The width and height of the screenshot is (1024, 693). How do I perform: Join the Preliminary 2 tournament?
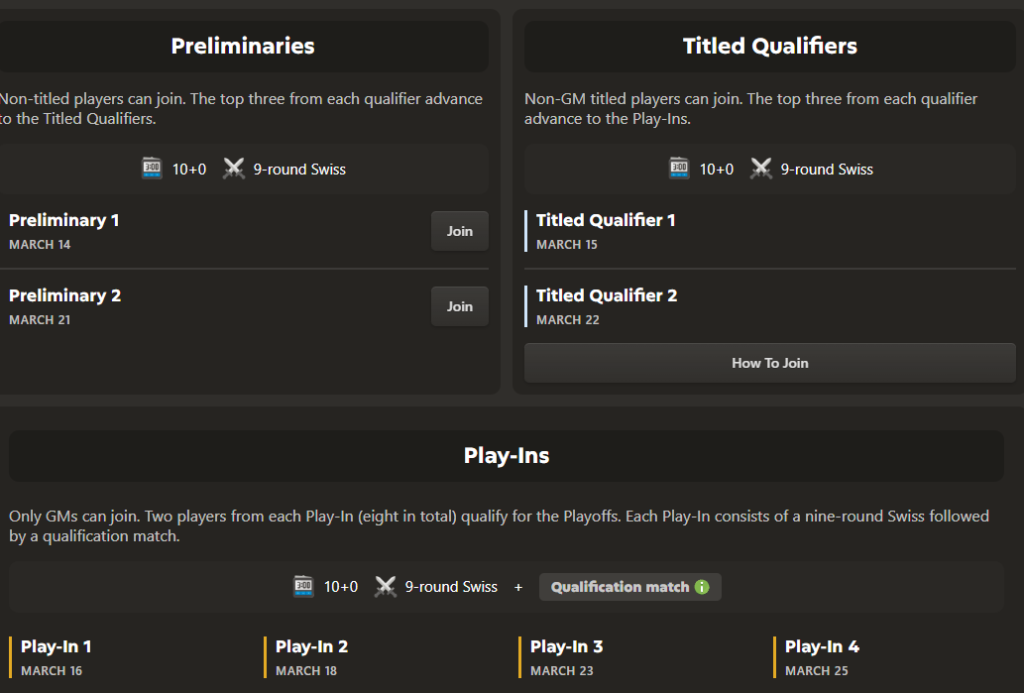459,307
